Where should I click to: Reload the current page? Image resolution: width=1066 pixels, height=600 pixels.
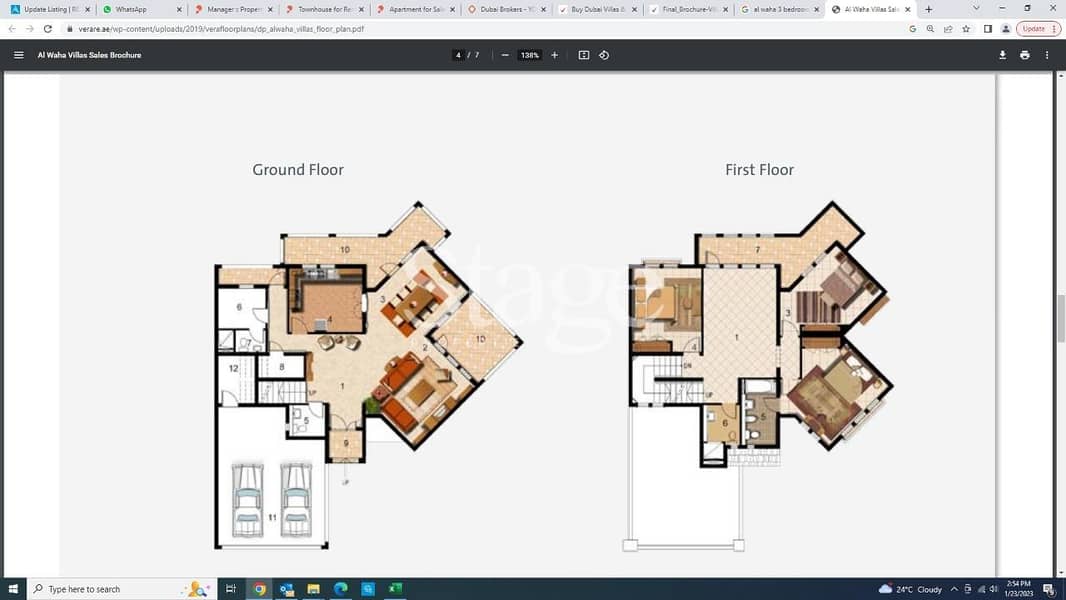tap(48, 29)
